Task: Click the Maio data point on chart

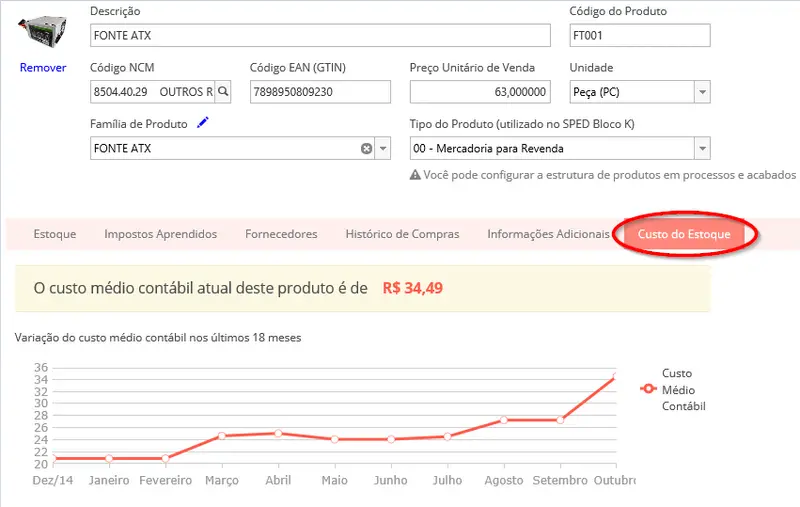Action: [x=335, y=439]
